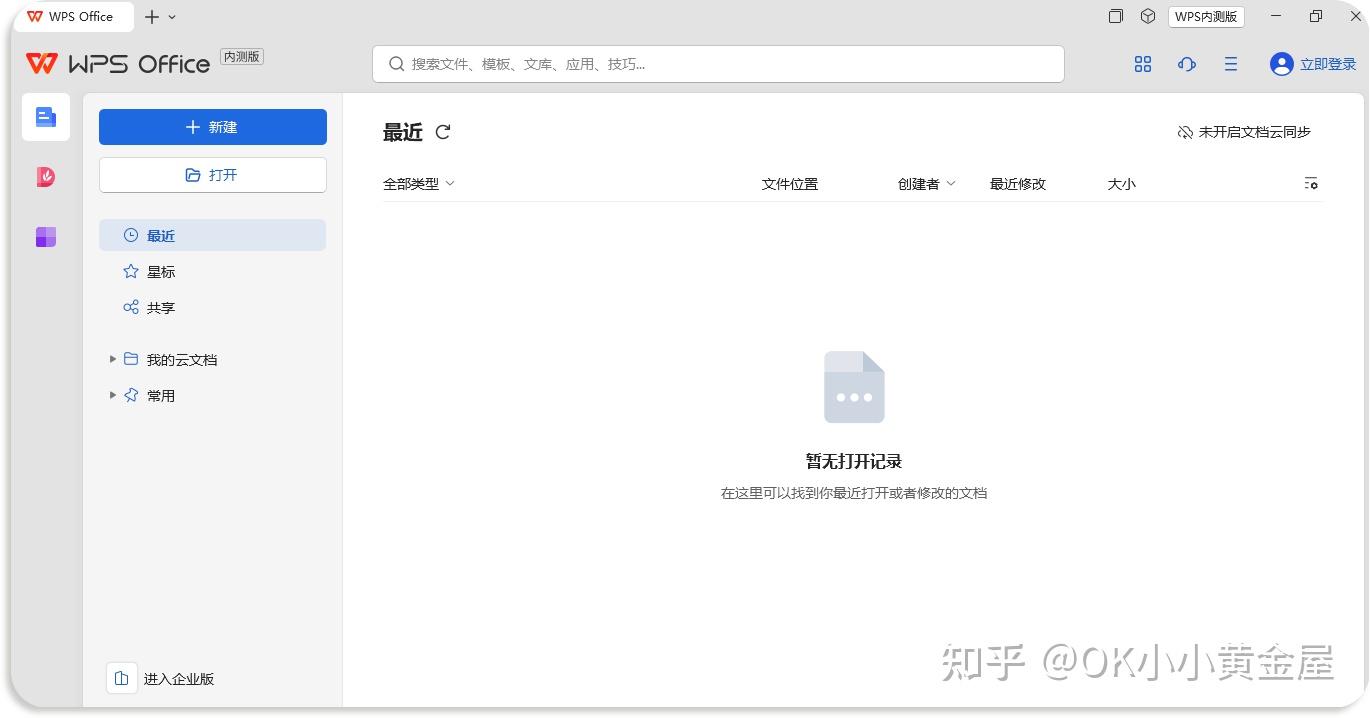Image resolution: width=1370 pixels, height=718 pixels.
Task: Select 星标 in the left navigation
Action: [160, 271]
